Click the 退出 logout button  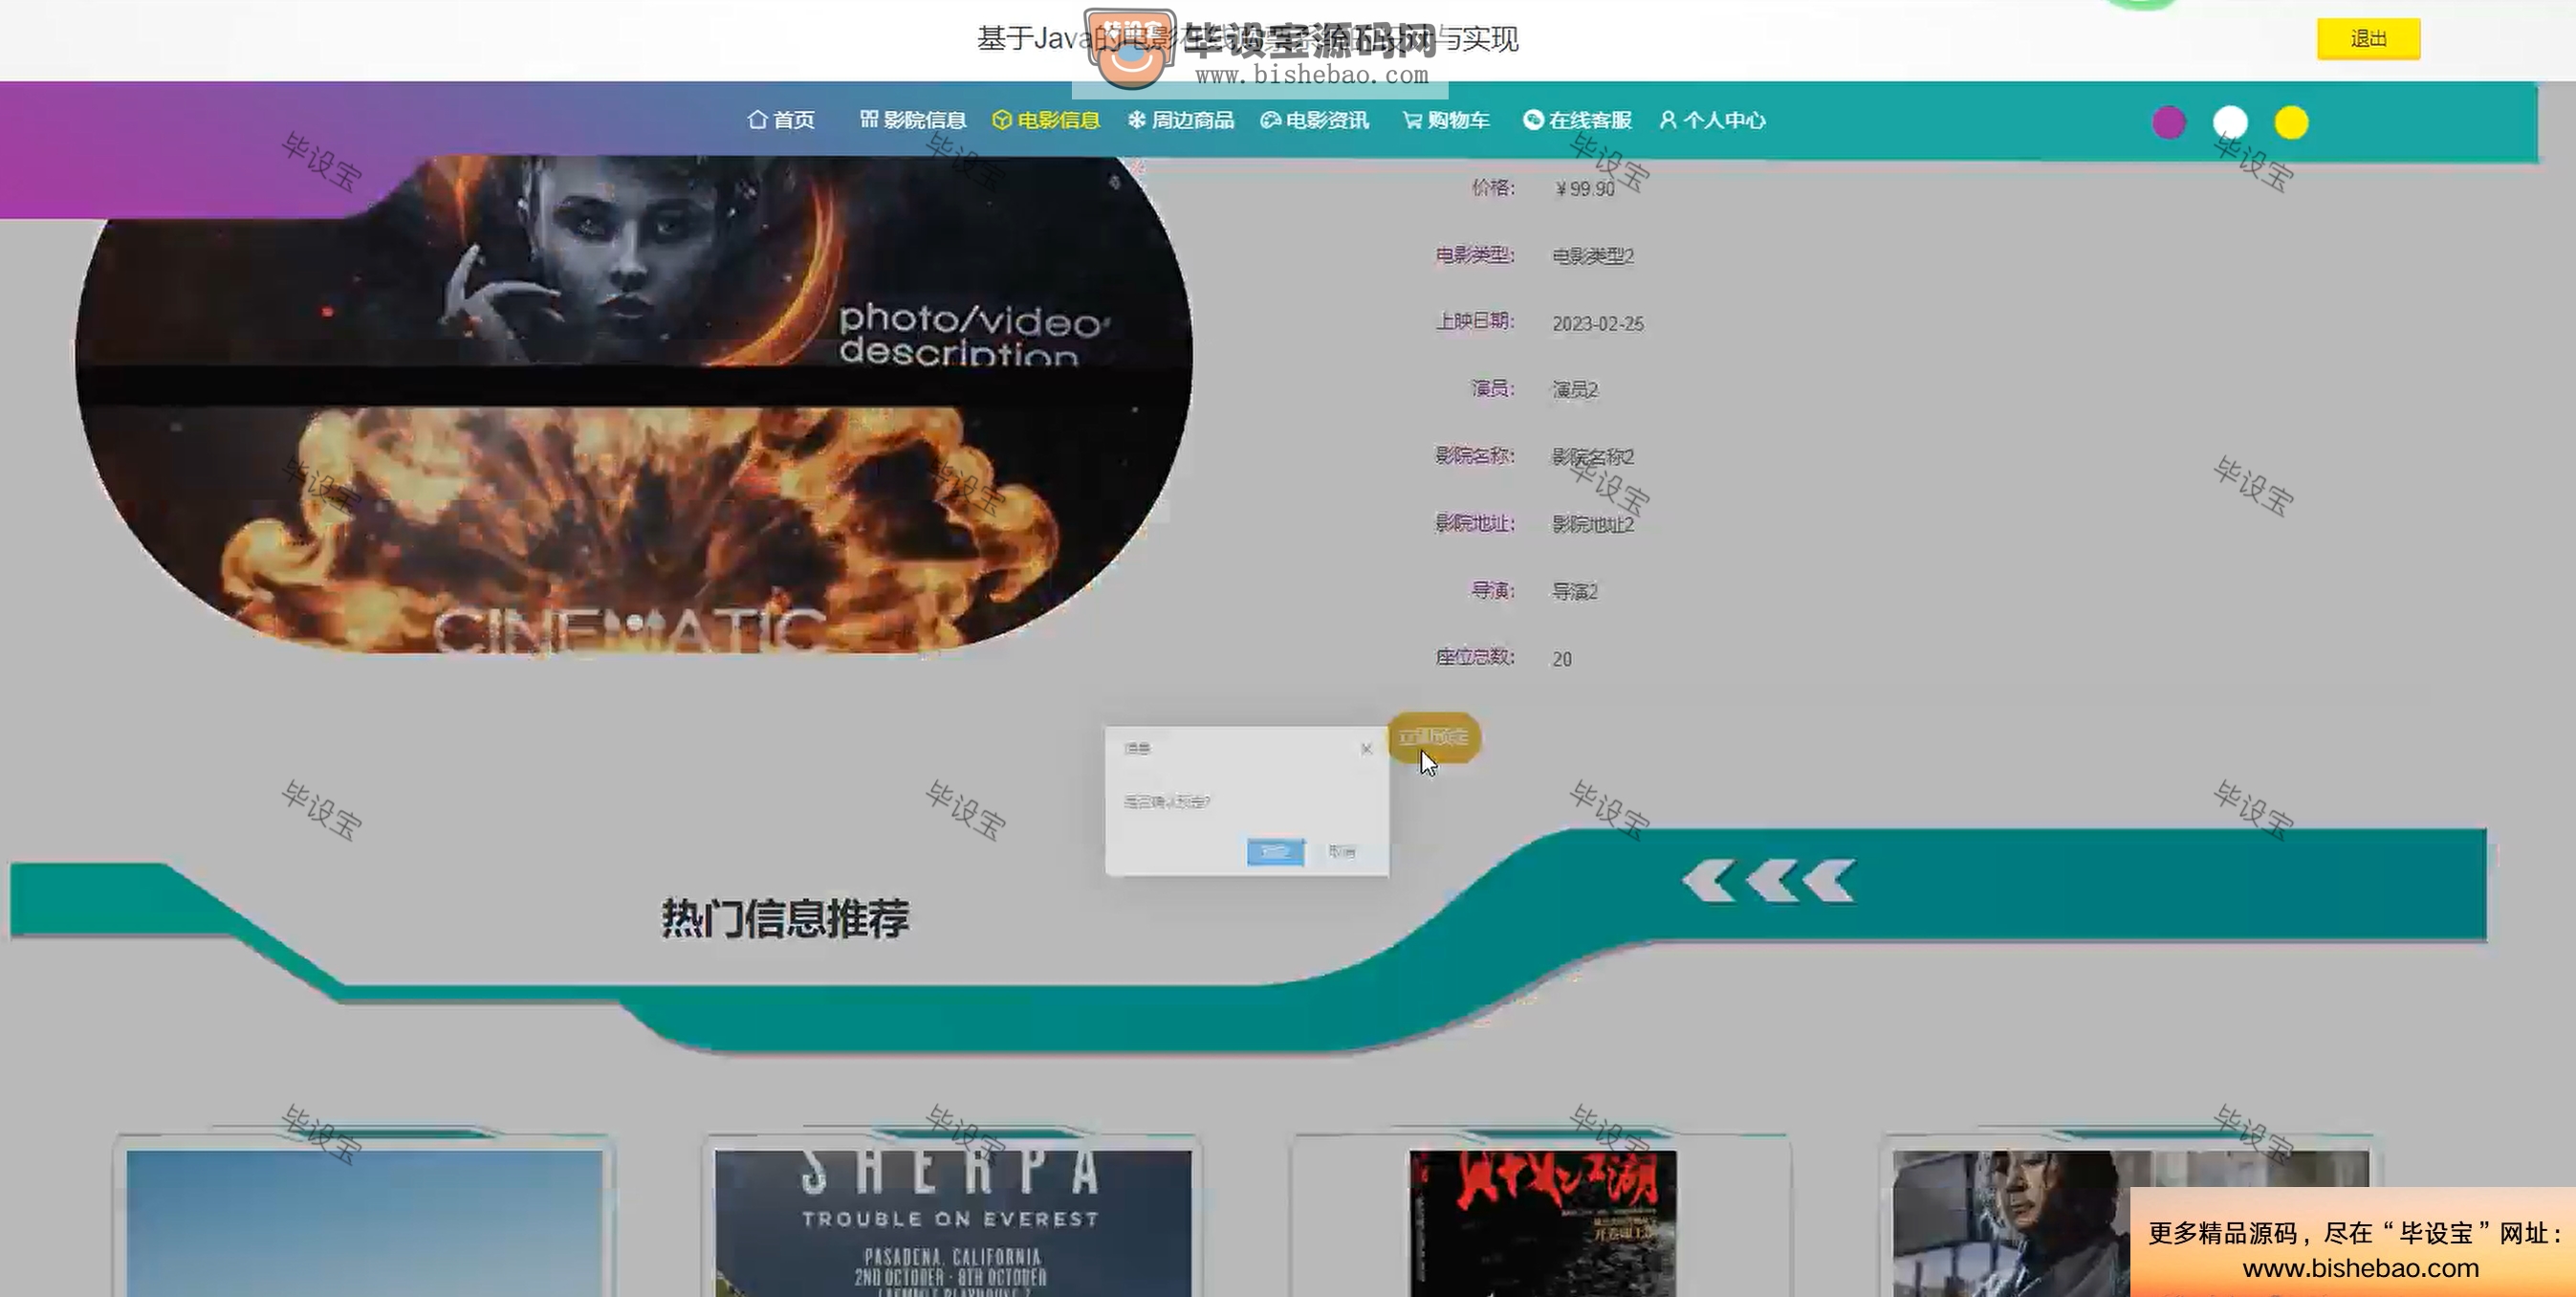click(2368, 39)
